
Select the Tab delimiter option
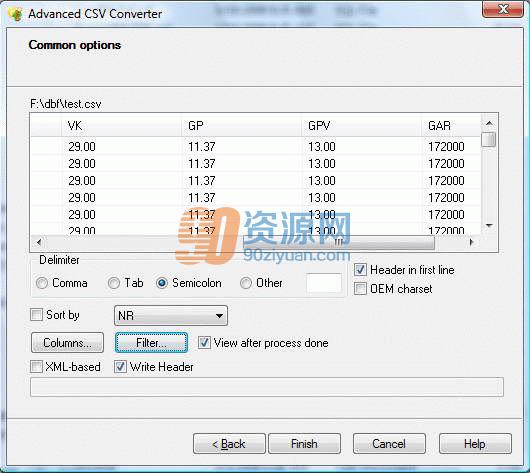pos(114,283)
